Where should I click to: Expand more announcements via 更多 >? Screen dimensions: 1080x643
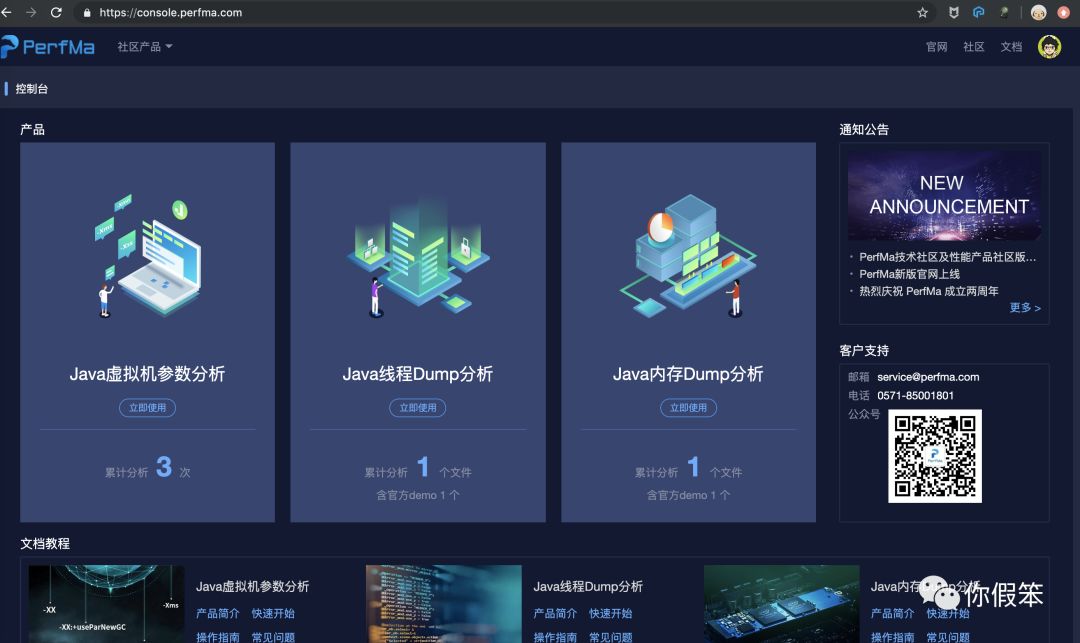(x=1025, y=307)
